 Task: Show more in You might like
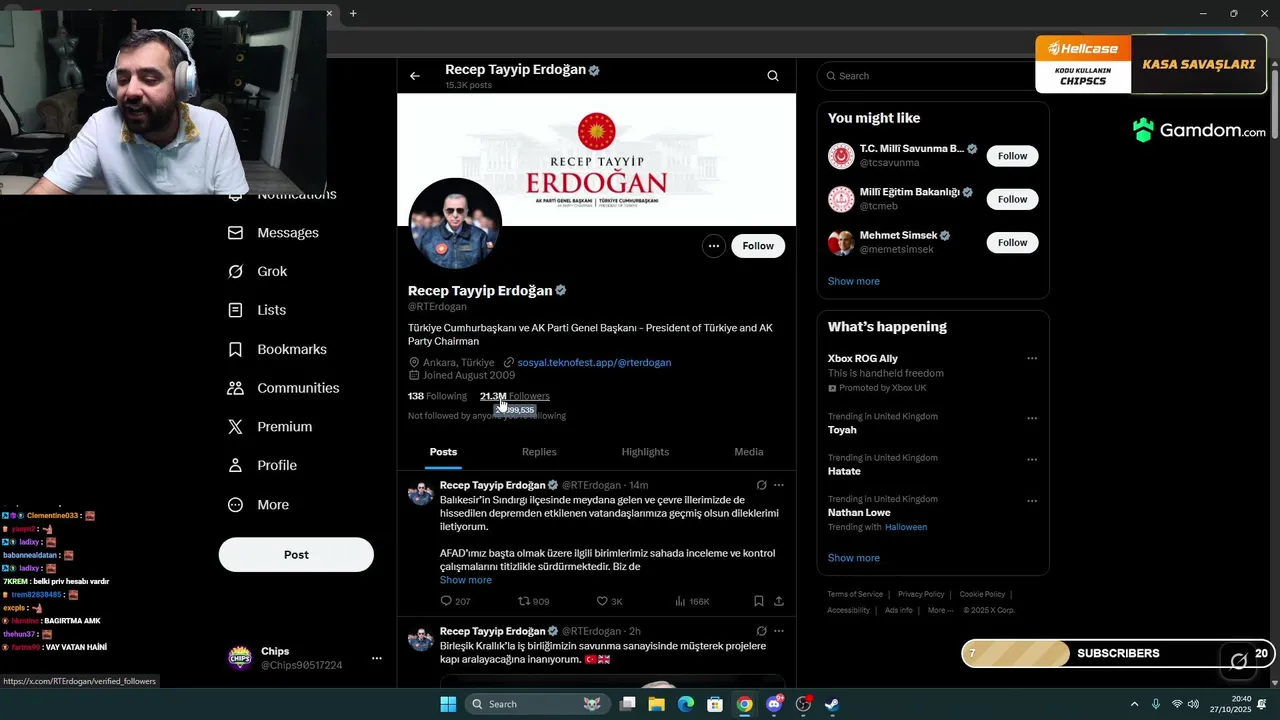(854, 281)
